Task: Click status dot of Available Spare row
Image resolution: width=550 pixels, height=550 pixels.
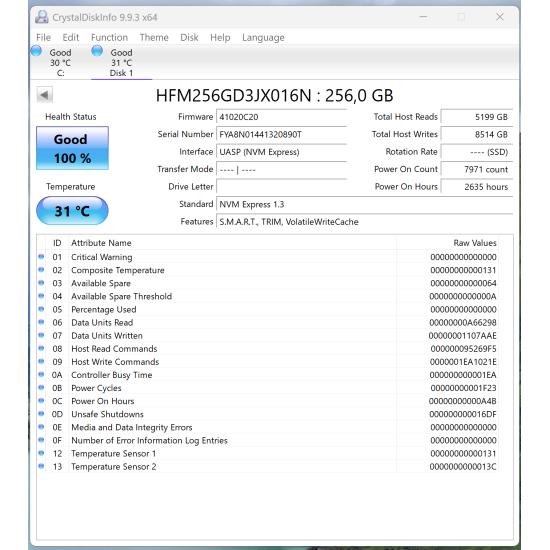Action: tap(41, 283)
